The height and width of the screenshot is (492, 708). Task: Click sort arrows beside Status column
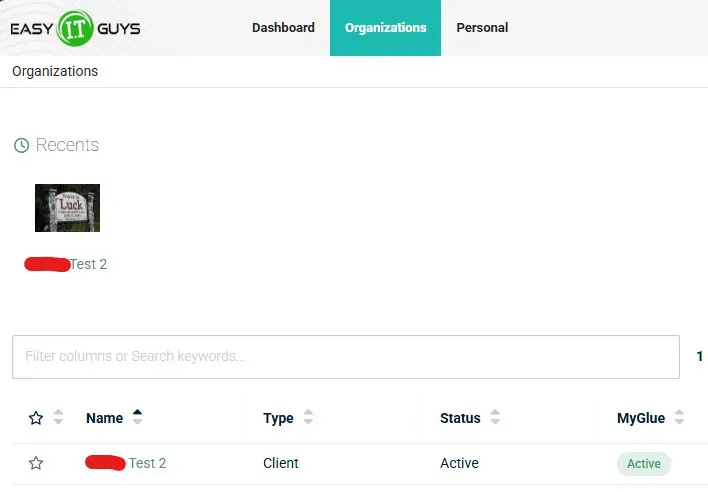(495, 417)
